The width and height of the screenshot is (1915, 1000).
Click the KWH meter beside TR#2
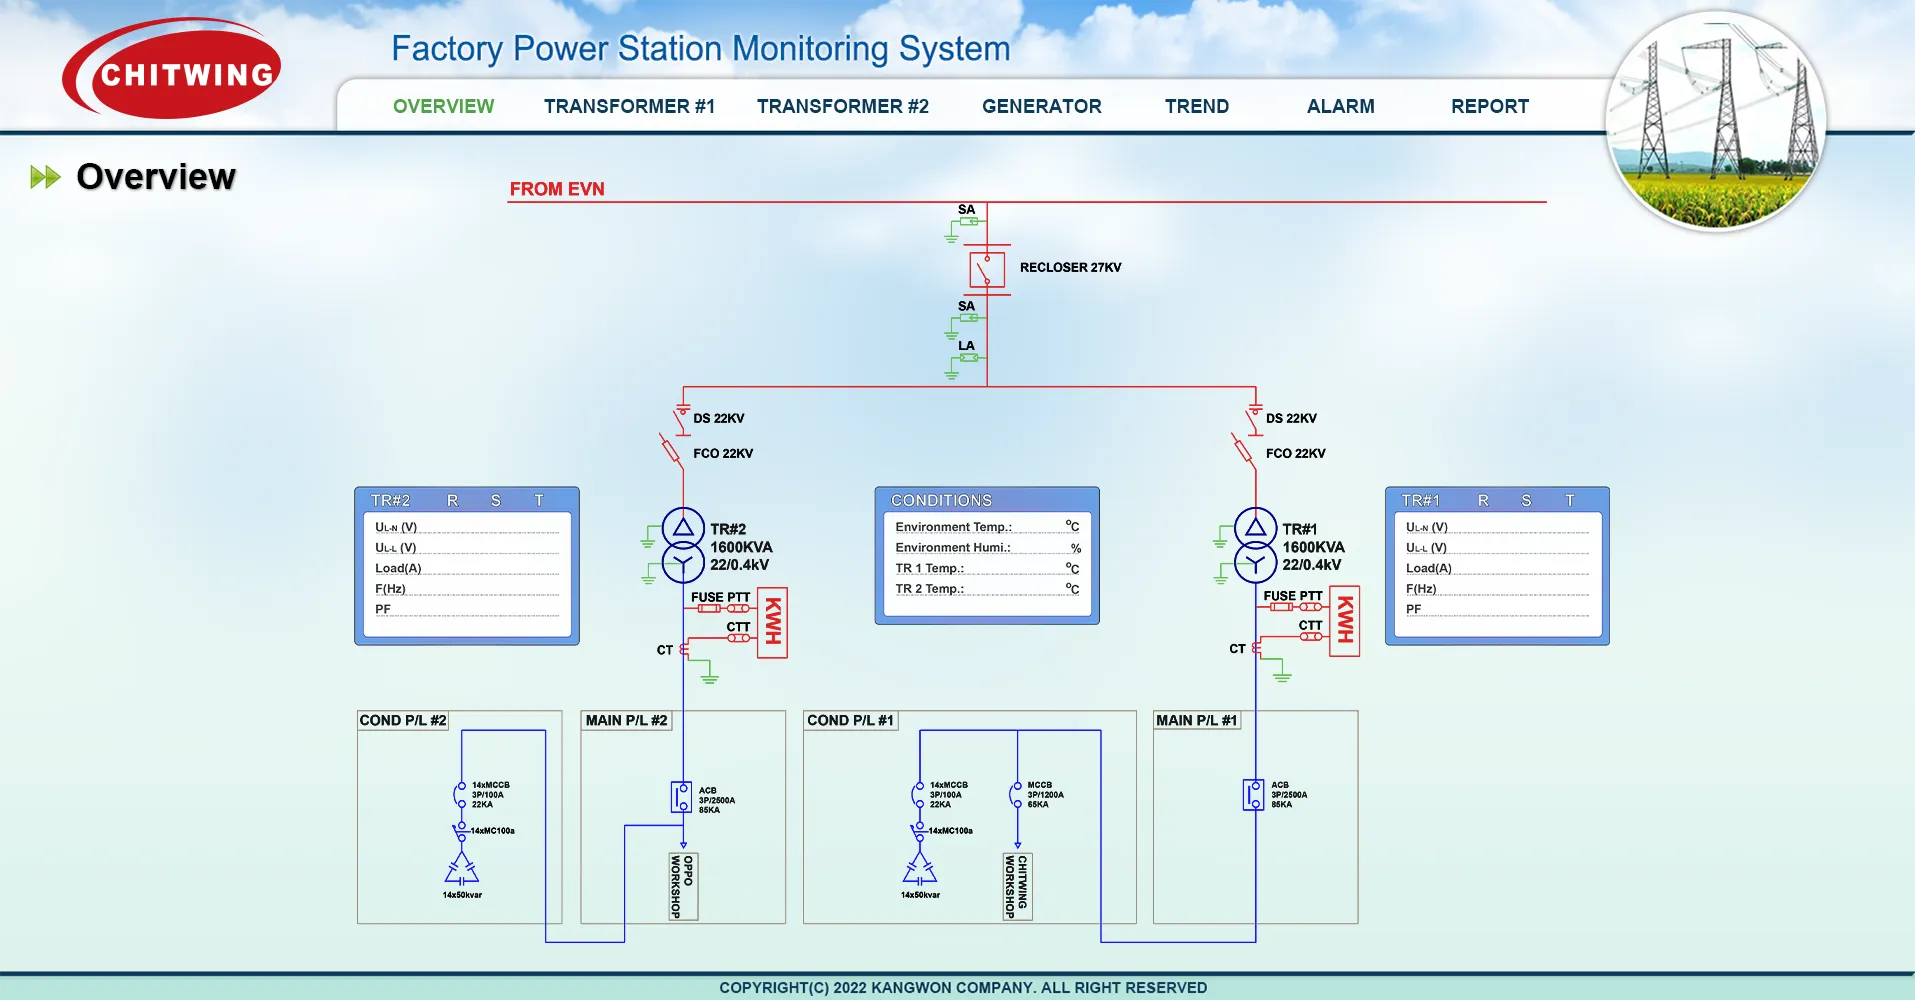772,626
